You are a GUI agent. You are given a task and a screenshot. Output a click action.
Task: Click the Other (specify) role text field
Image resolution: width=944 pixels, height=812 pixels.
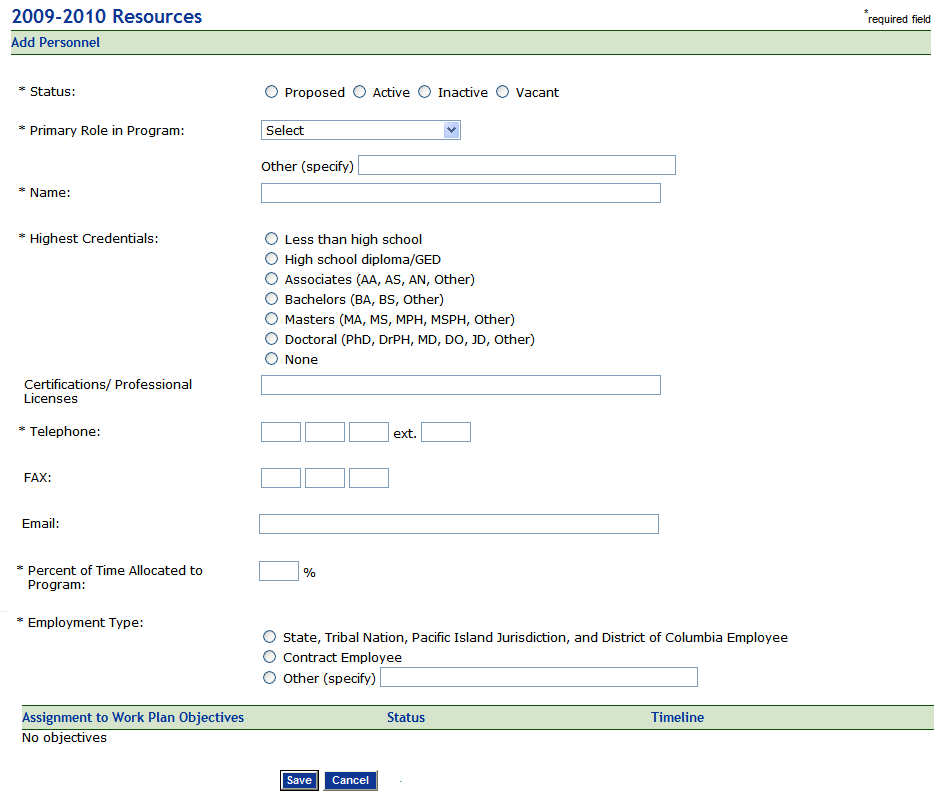click(517, 165)
